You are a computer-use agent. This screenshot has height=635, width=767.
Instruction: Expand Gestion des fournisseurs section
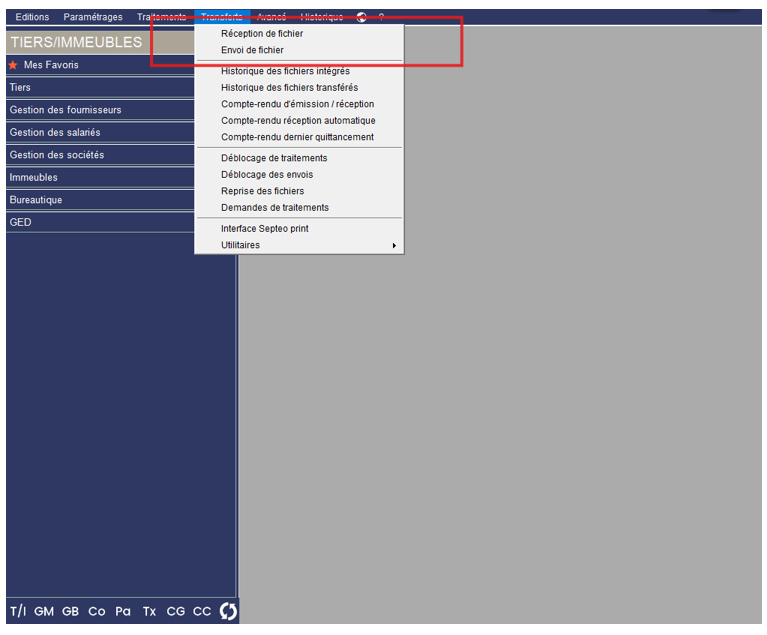pyautogui.click(x=65, y=110)
